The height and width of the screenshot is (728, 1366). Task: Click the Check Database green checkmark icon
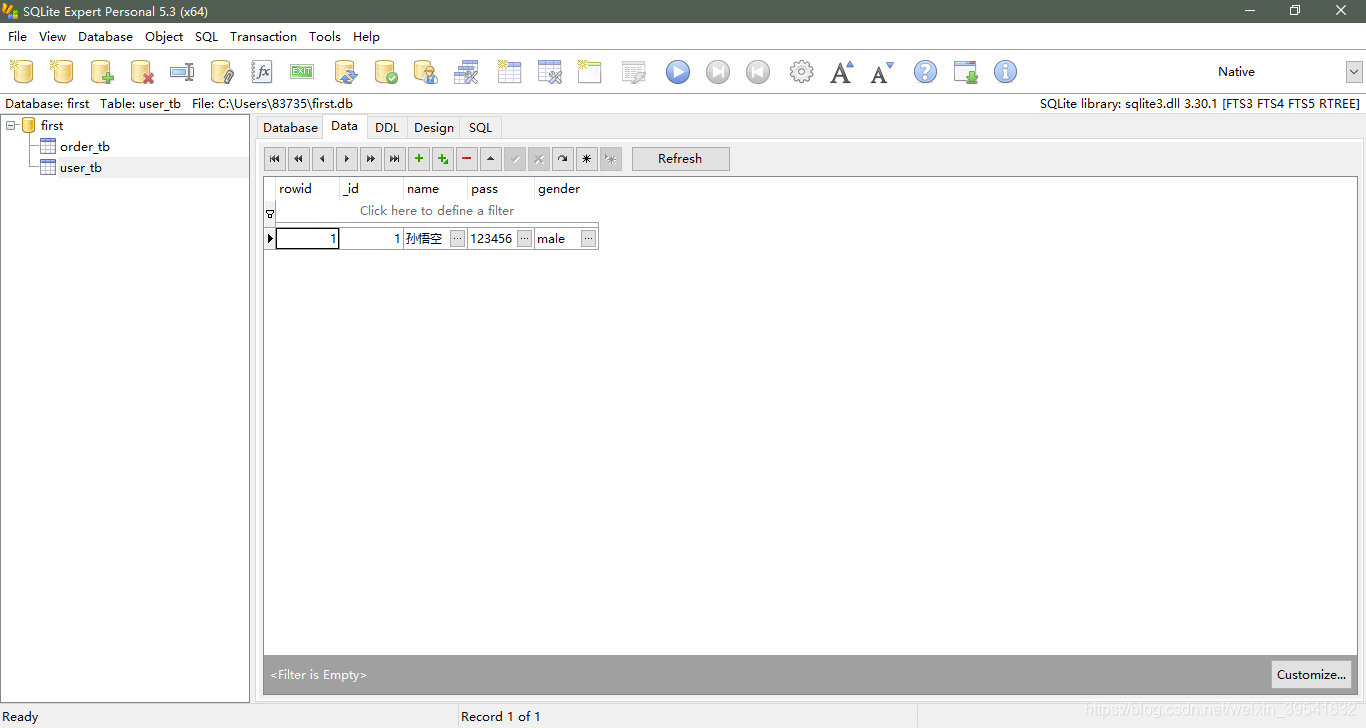point(386,72)
